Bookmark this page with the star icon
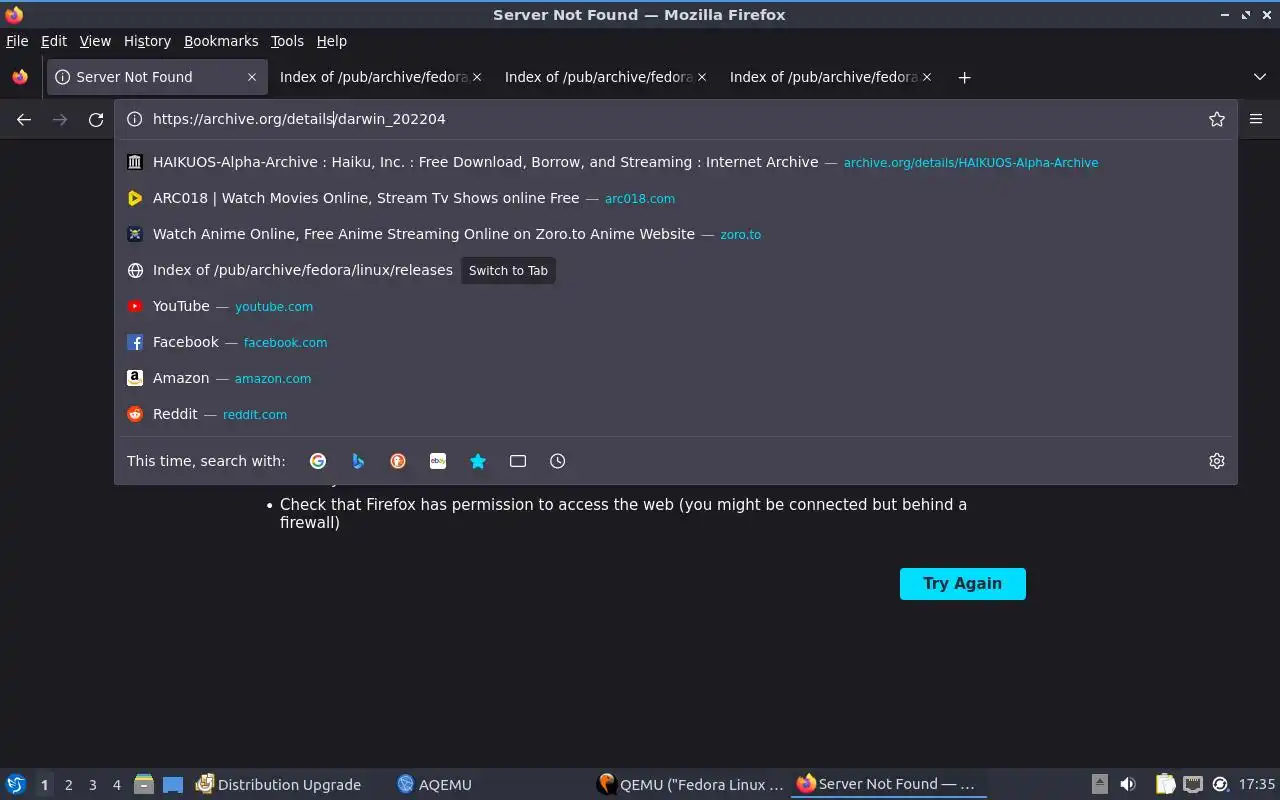Image resolution: width=1280 pixels, height=800 pixels. pyautogui.click(x=1217, y=119)
